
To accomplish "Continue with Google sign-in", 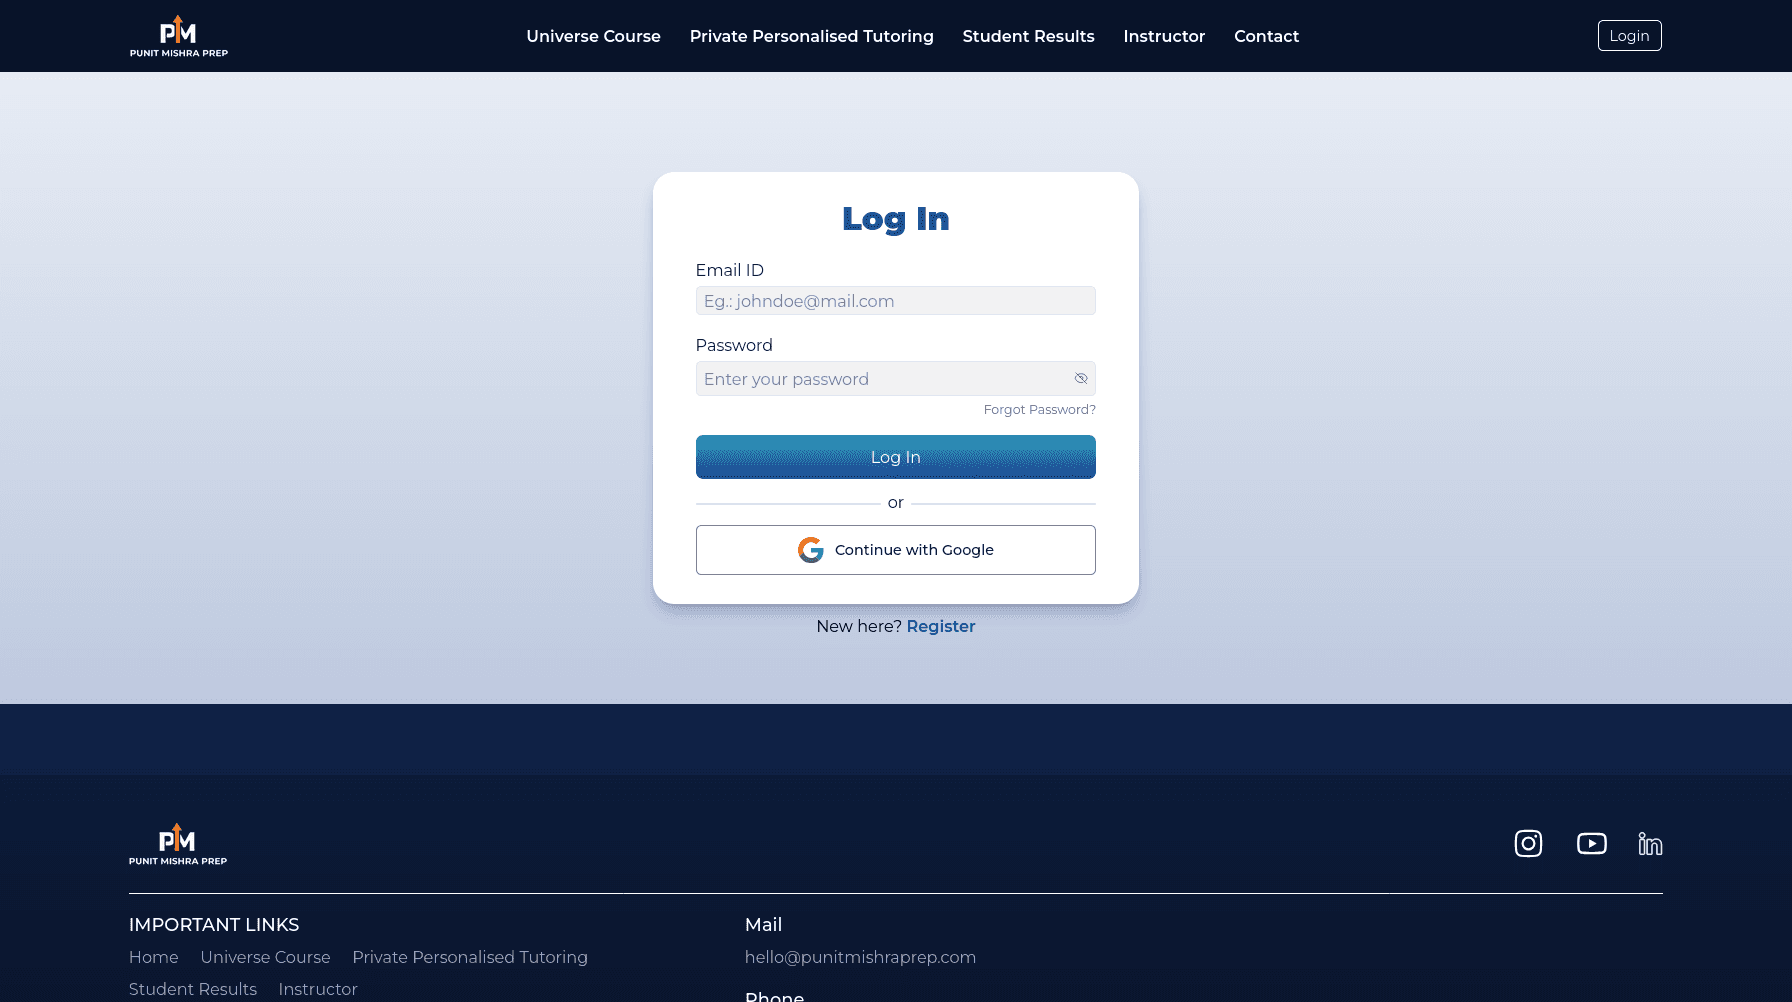I will (x=895, y=550).
